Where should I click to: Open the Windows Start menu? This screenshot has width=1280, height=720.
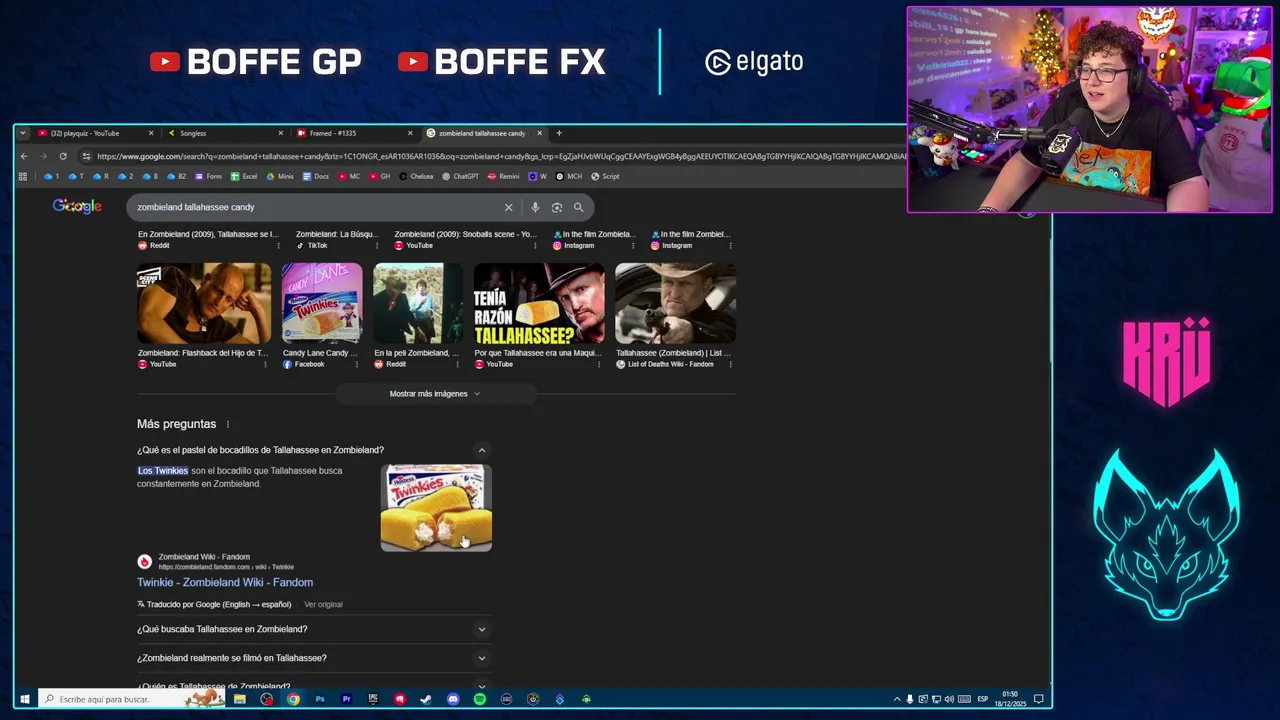point(25,699)
